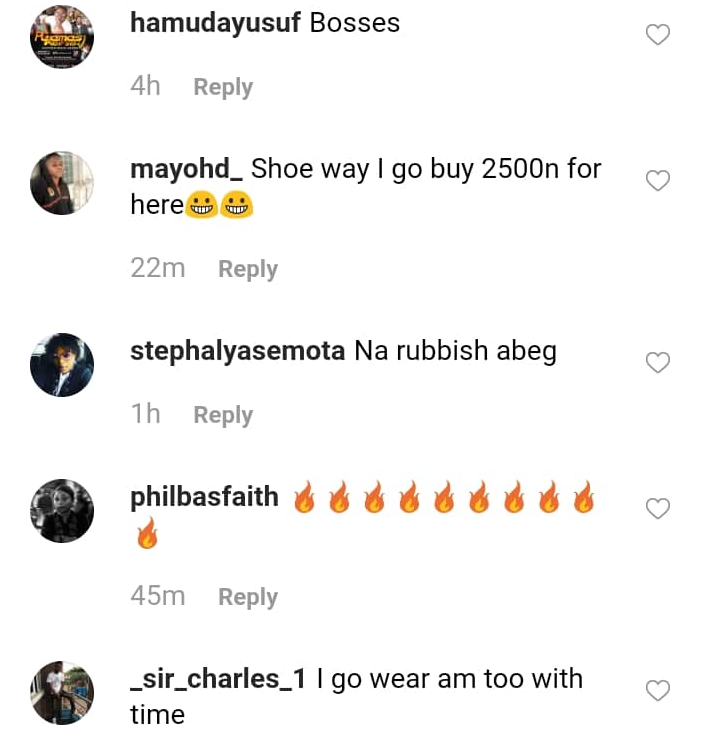Tap heart on mayohd_ comment
This screenshot has width=703, height=756.
click(657, 181)
